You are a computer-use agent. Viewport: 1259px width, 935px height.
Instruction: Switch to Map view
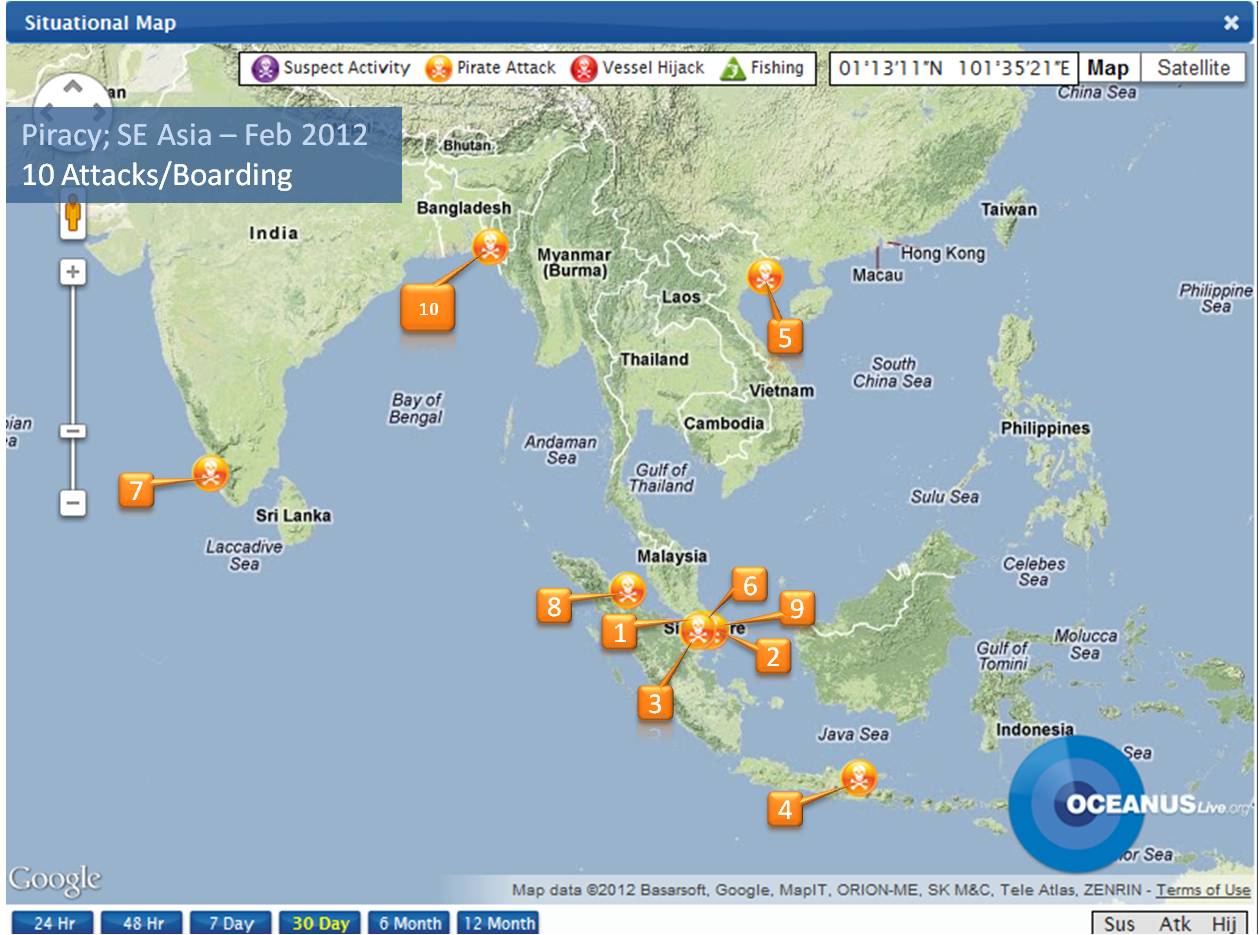tap(1108, 68)
